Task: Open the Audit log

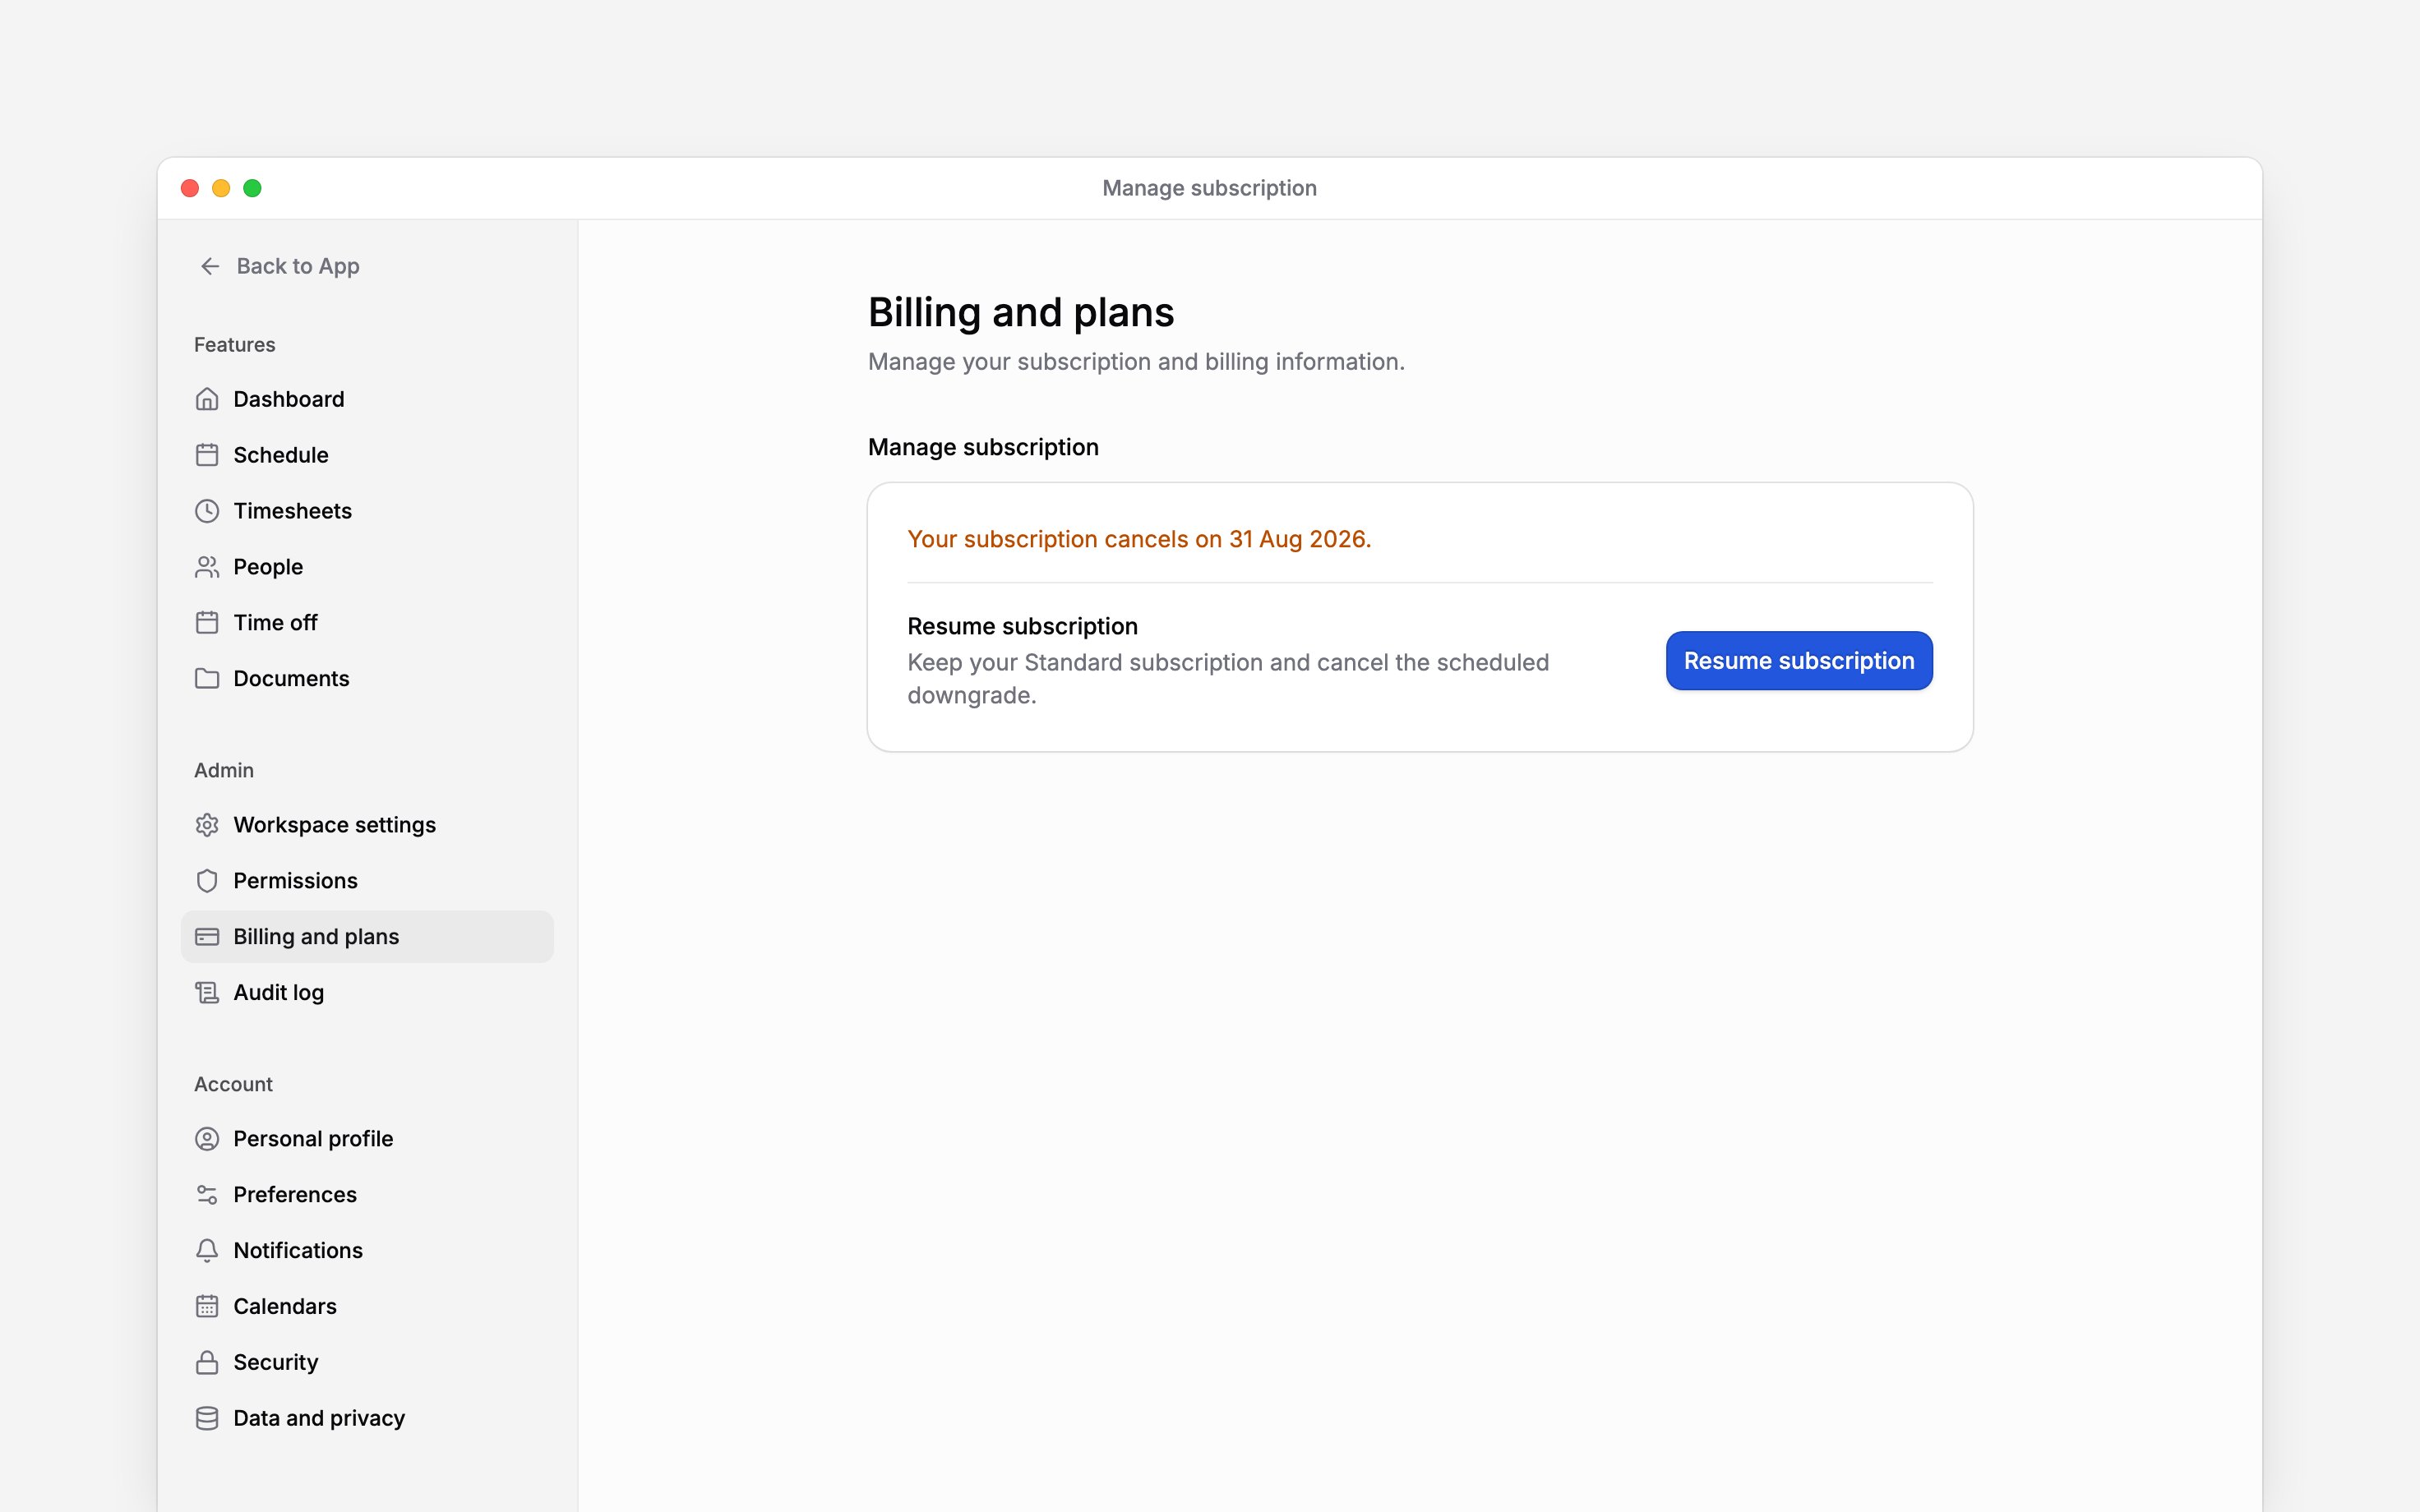Action: click(x=367, y=993)
